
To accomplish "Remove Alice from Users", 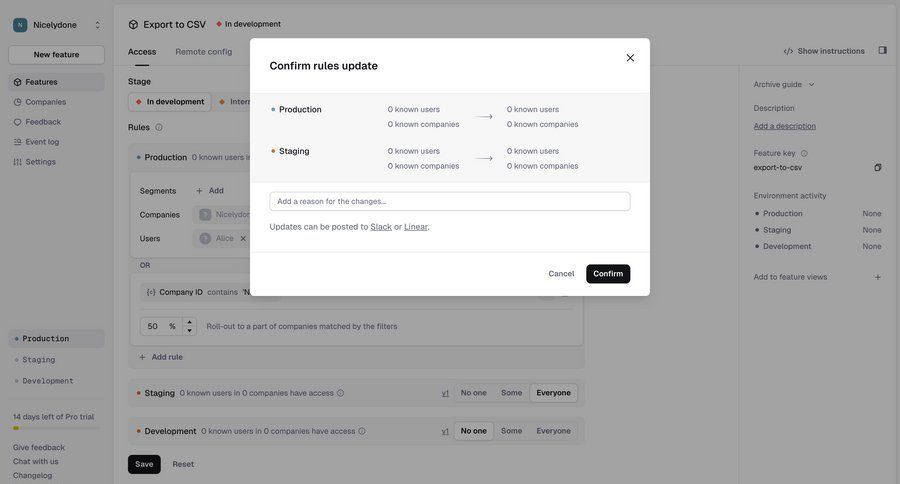I will pyautogui.click(x=243, y=238).
